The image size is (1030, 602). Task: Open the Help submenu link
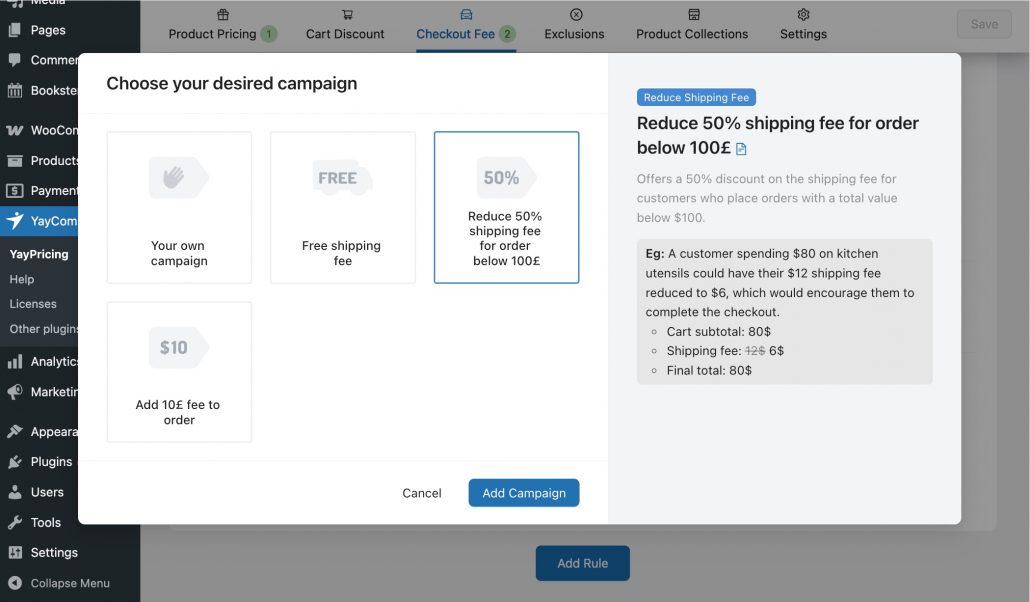coord(22,279)
